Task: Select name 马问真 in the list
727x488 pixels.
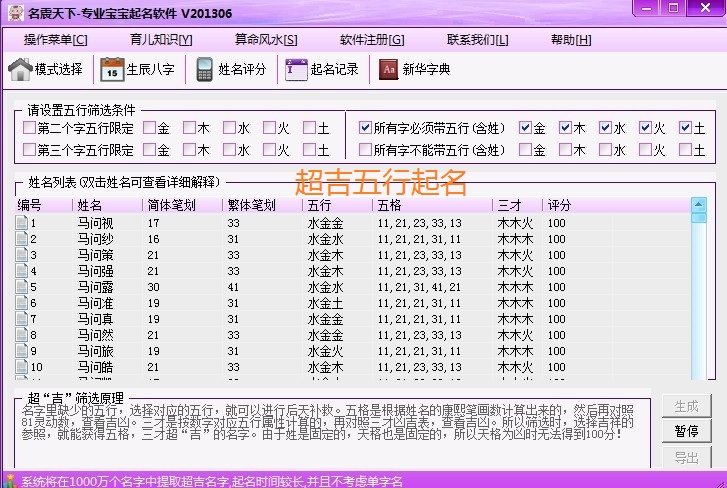Action: tap(96, 319)
